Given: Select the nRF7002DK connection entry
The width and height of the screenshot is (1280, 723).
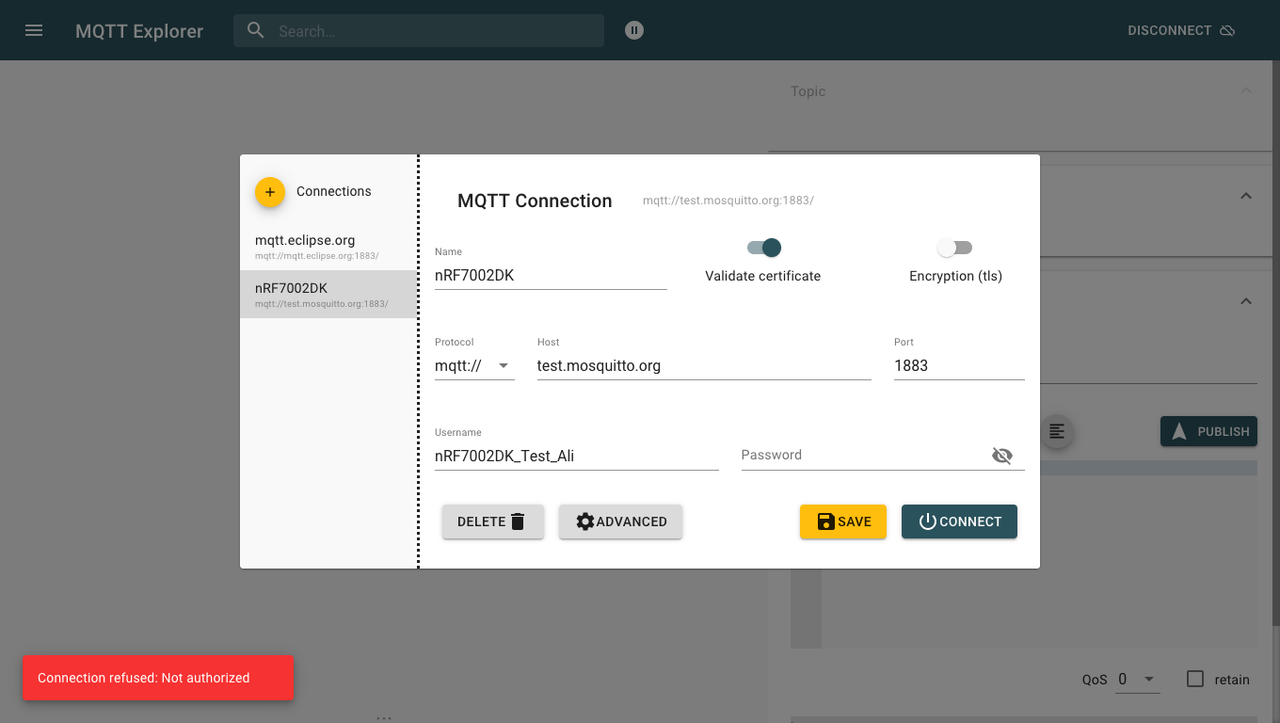Looking at the screenshot, I should (x=329, y=294).
